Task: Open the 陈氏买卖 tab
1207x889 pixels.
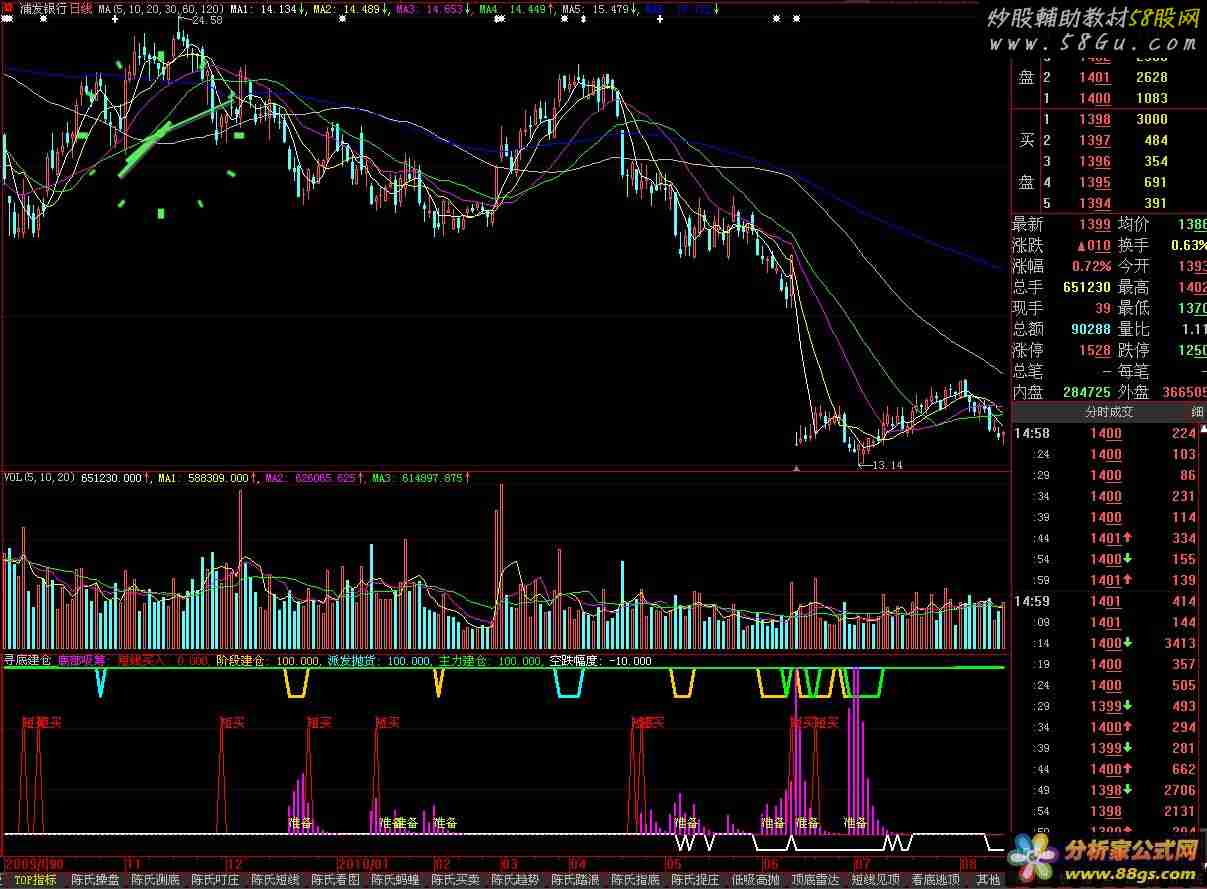Action: coord(455,880)
